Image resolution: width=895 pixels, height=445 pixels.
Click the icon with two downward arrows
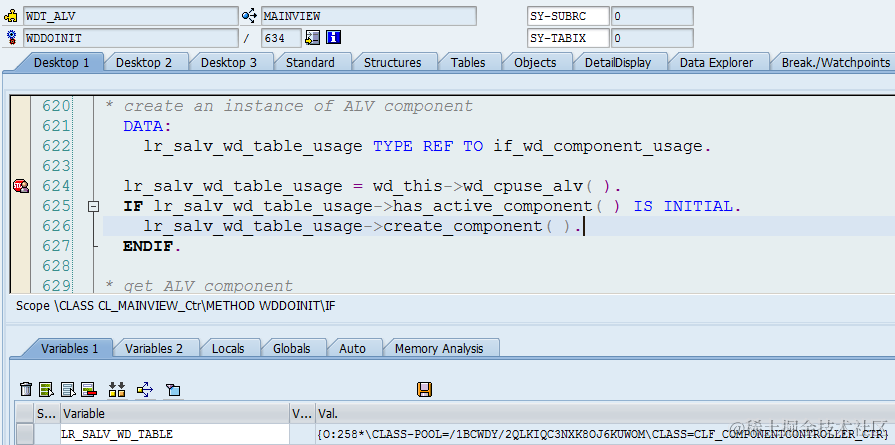117,390
